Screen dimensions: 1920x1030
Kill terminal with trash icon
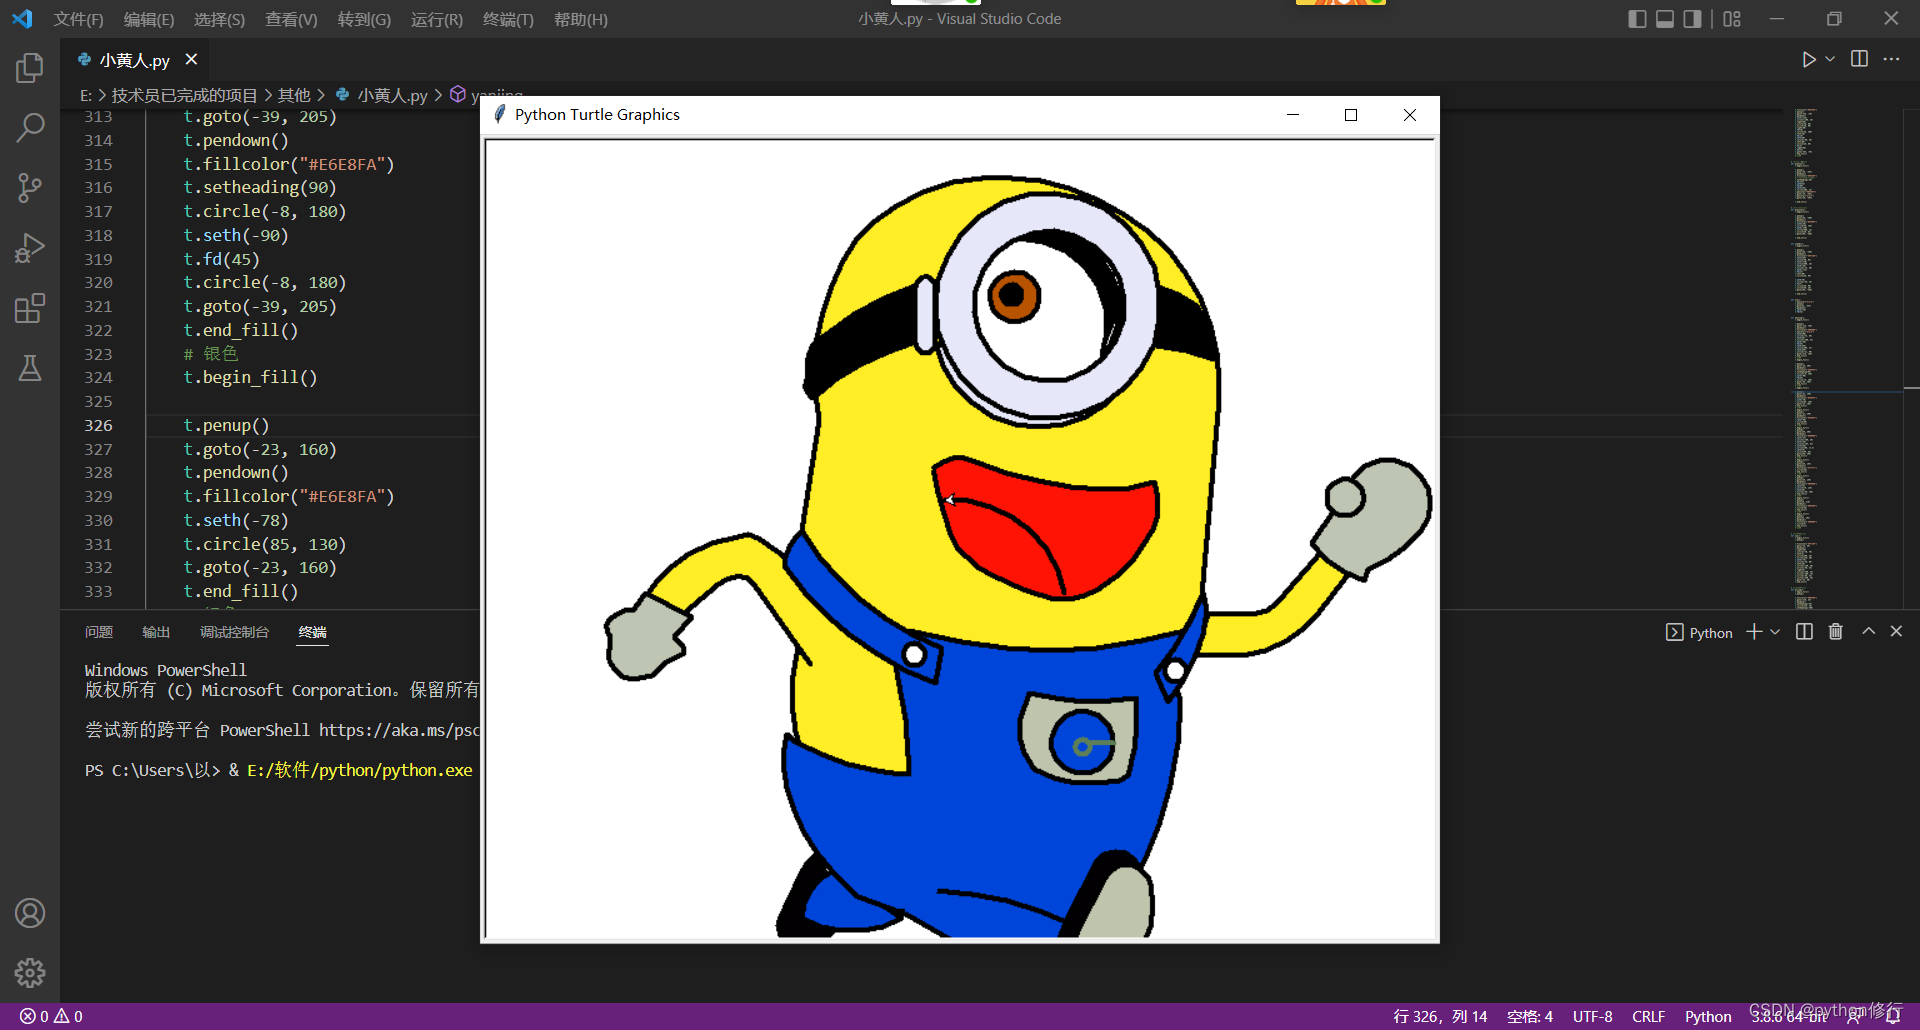point(1836,632)
